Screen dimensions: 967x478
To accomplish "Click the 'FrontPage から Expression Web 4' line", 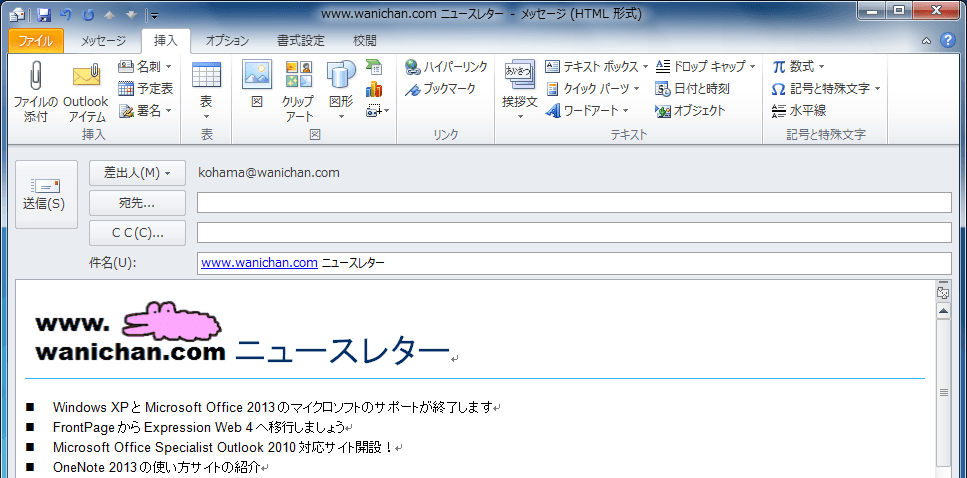I will [199, 427].
